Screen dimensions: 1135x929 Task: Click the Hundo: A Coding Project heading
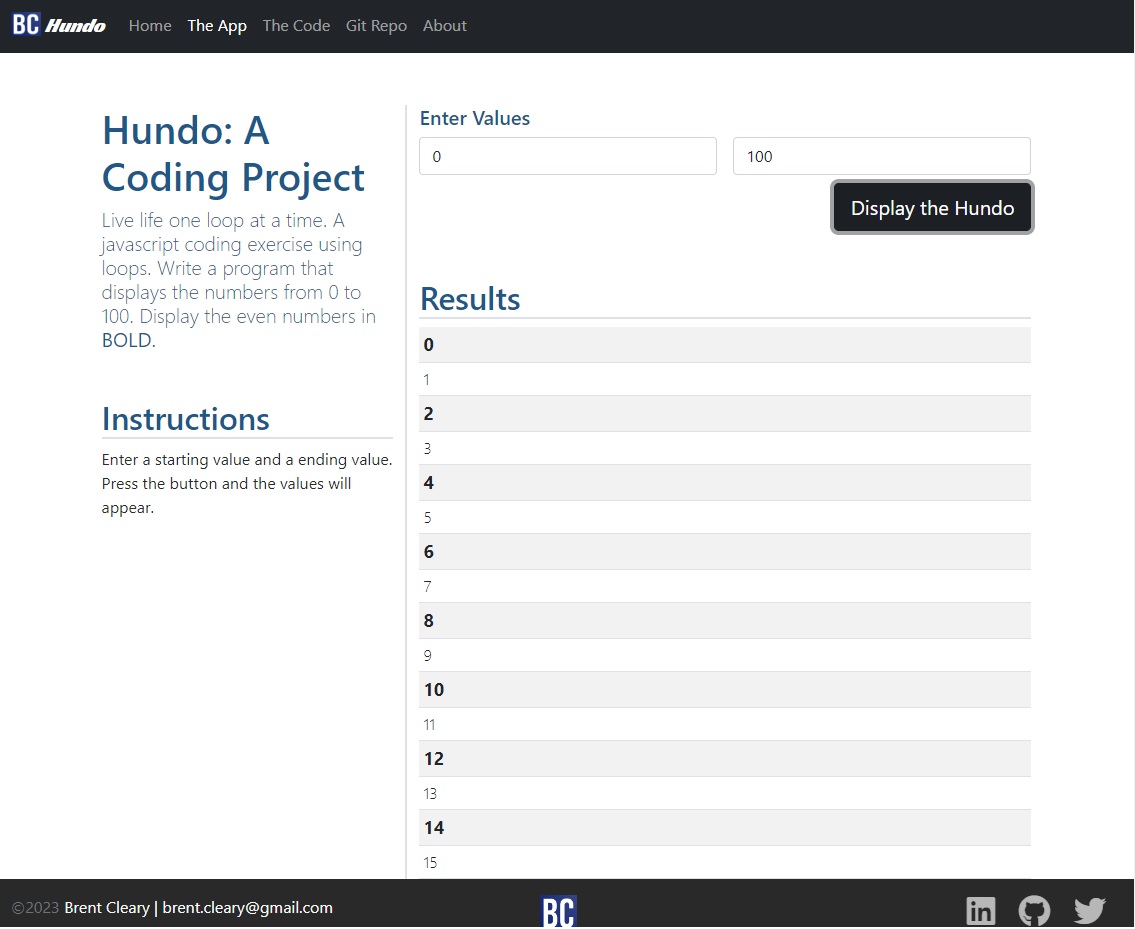233,154
